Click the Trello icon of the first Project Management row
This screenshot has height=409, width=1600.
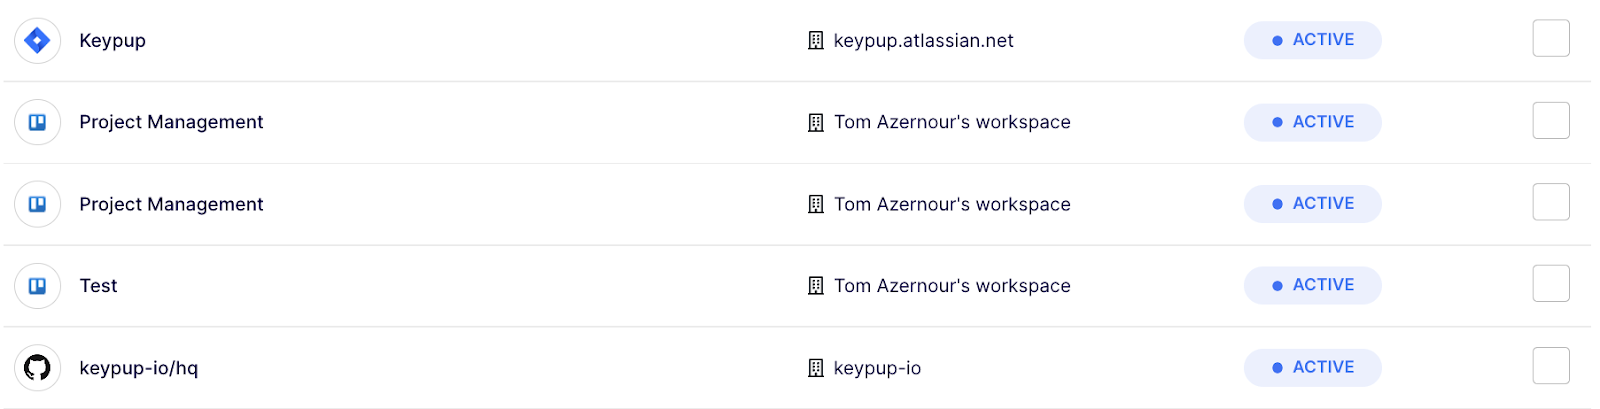click(x=37, y=122)
